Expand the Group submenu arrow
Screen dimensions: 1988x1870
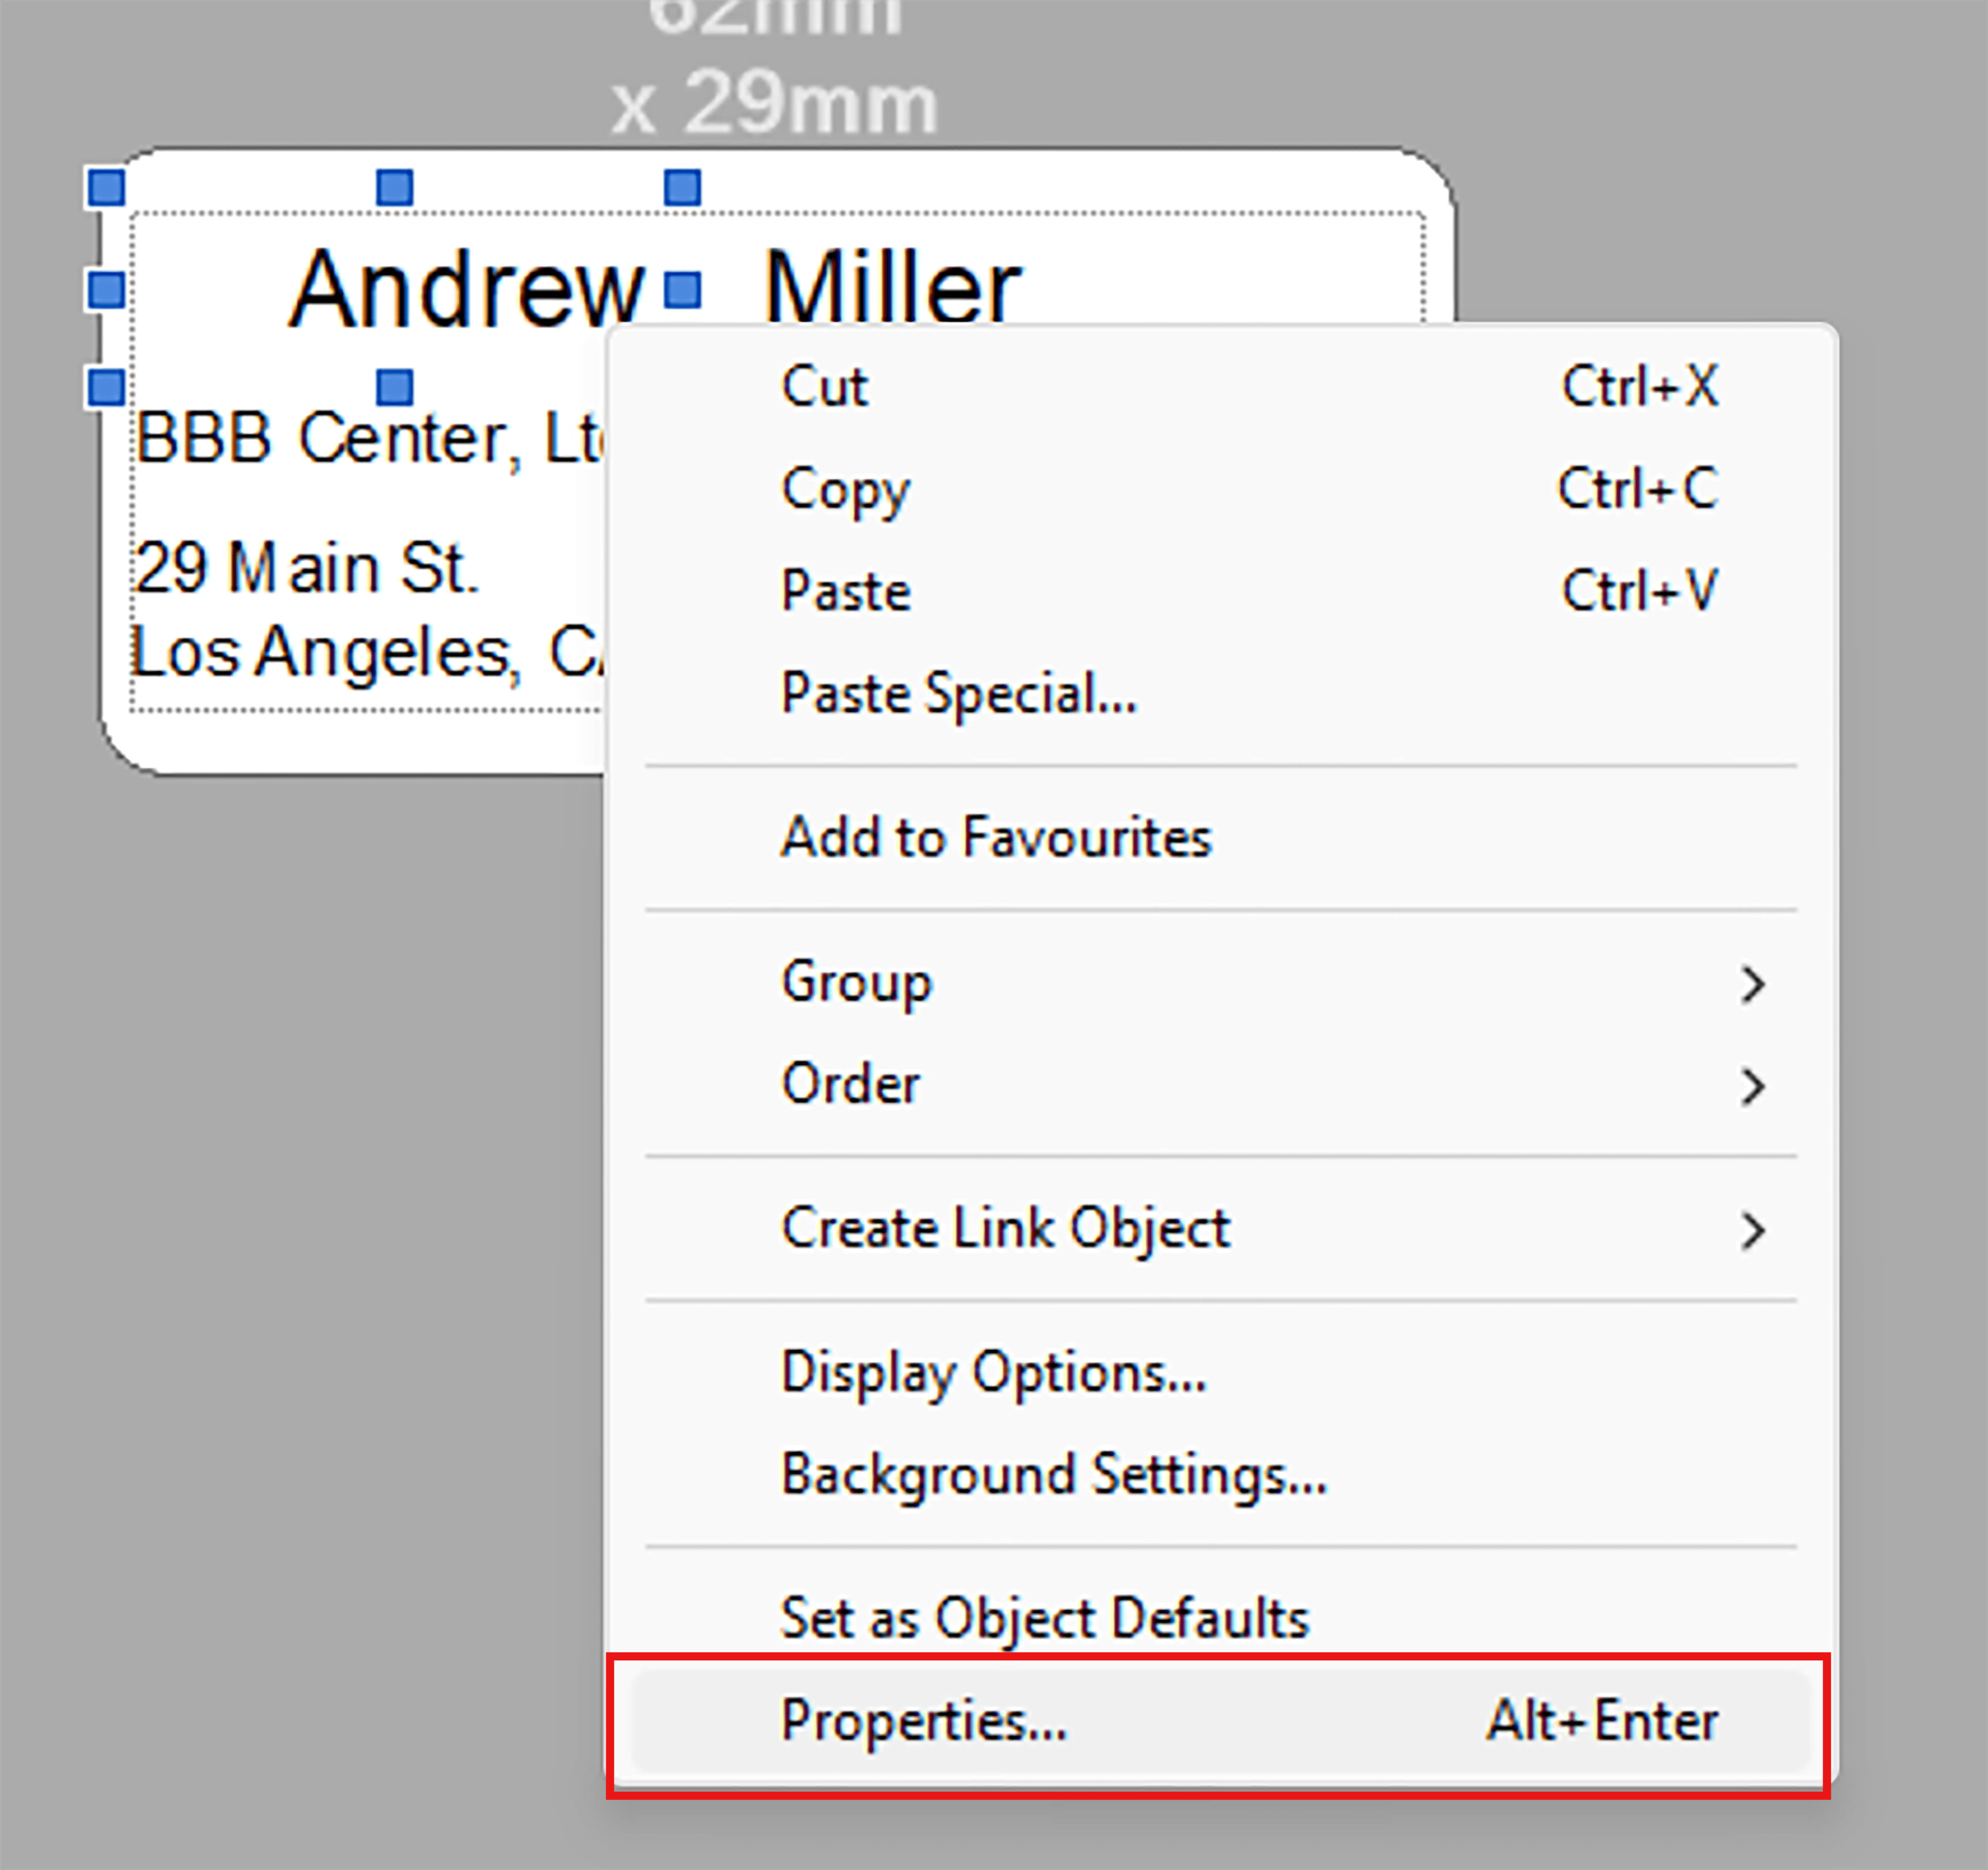pyautogui.click(x=1752, y=984)
